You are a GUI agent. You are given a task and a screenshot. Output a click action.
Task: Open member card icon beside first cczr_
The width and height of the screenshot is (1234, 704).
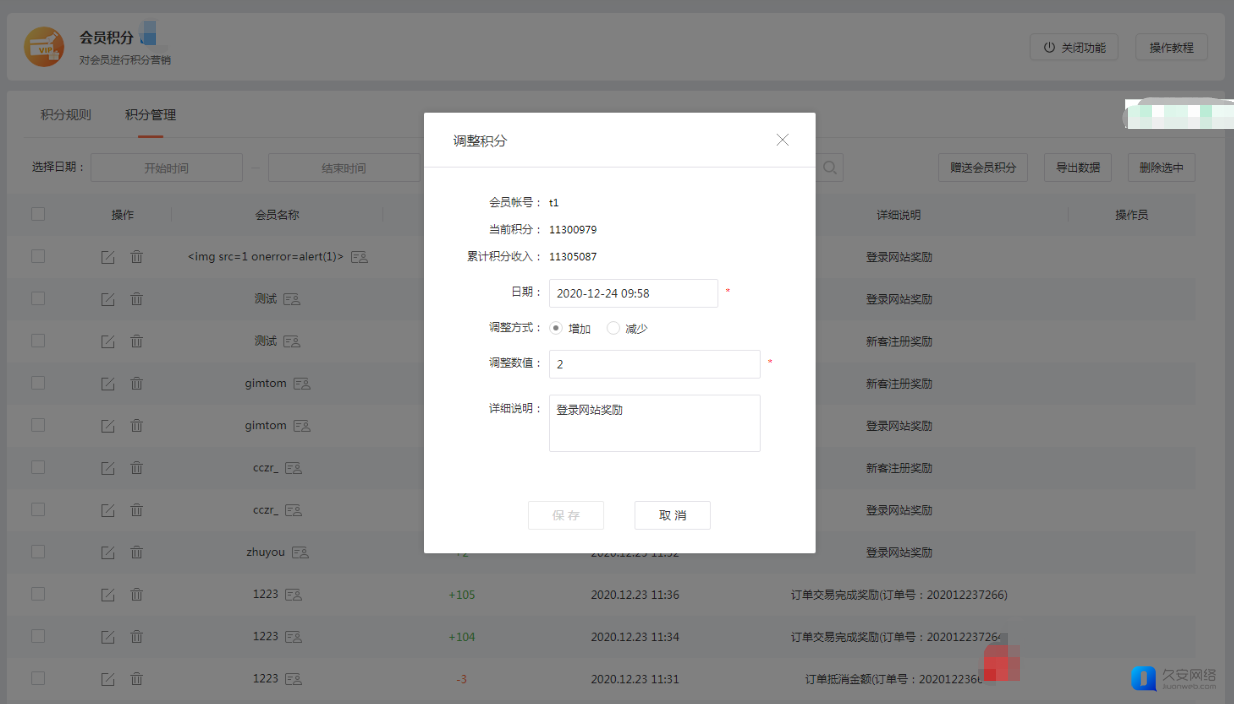click(x=293, y=468)
